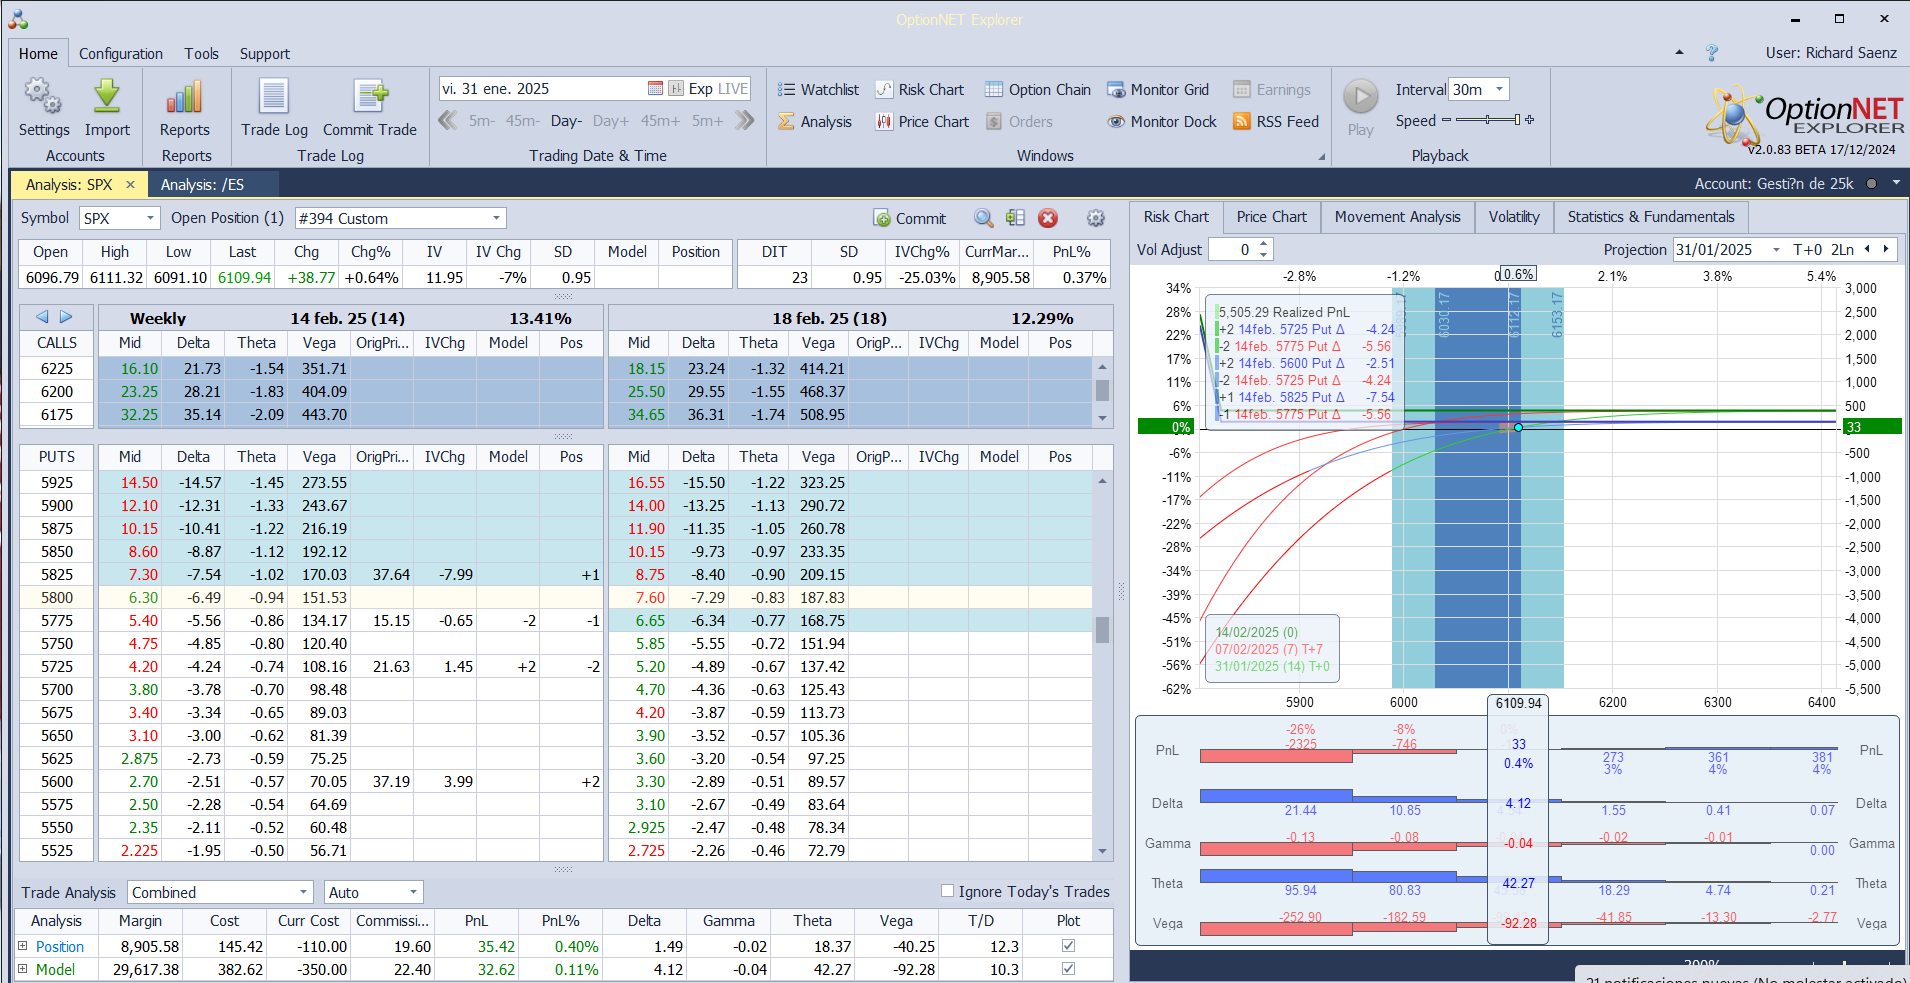Open the Watchlist window
Screen dimensions: 1910x983
(818, 90)
